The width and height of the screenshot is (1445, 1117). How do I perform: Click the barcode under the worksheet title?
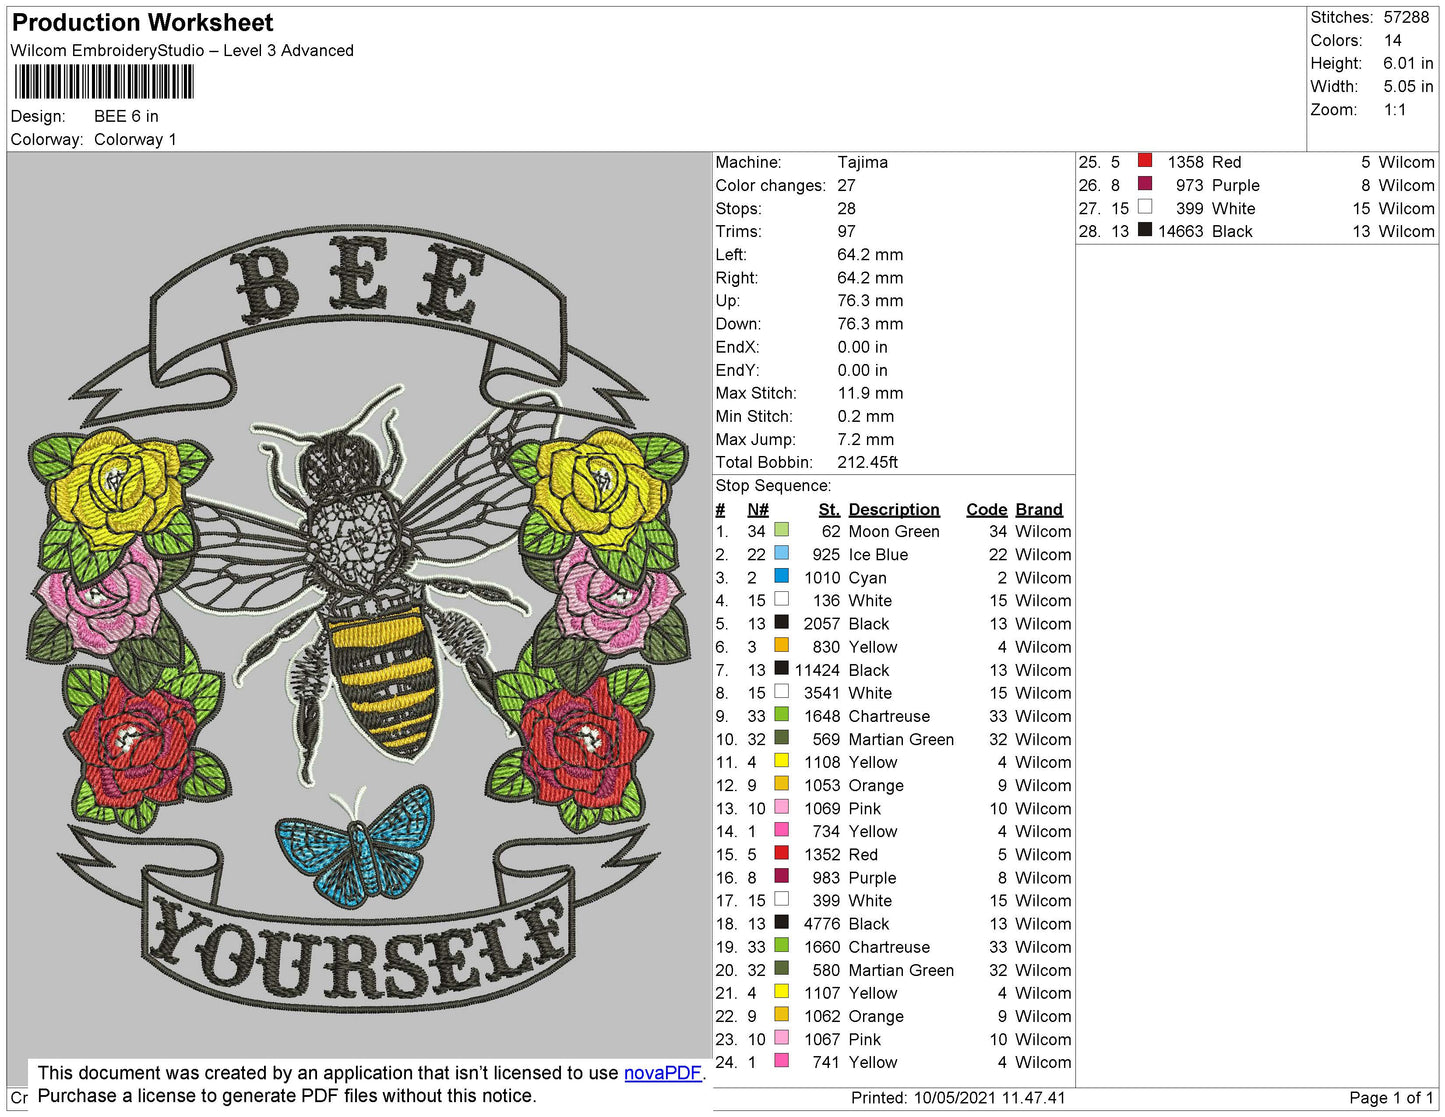tap(103, 82)
